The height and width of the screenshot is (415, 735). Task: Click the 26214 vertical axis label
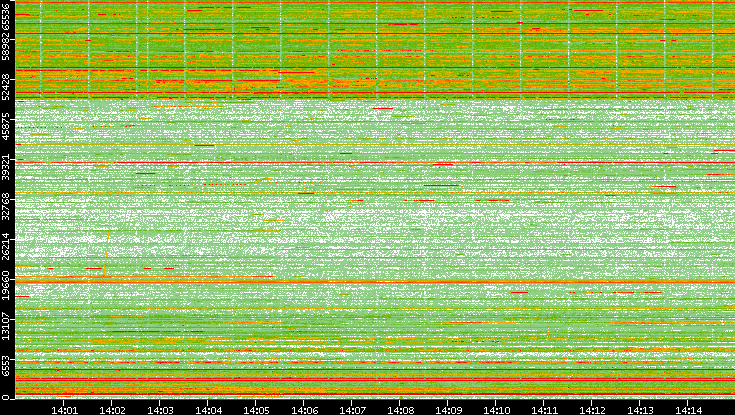pos(7,243)
